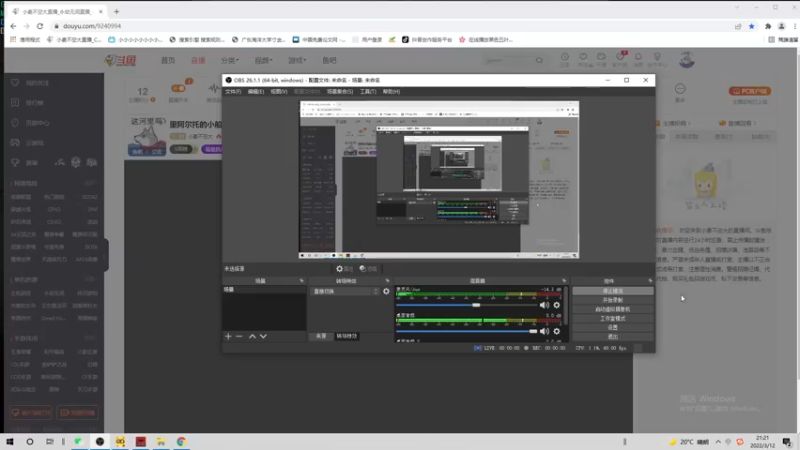Screen dimensions: 800x450
Task: Mute the desktop audio channel speaker
Action: point(544,331)
